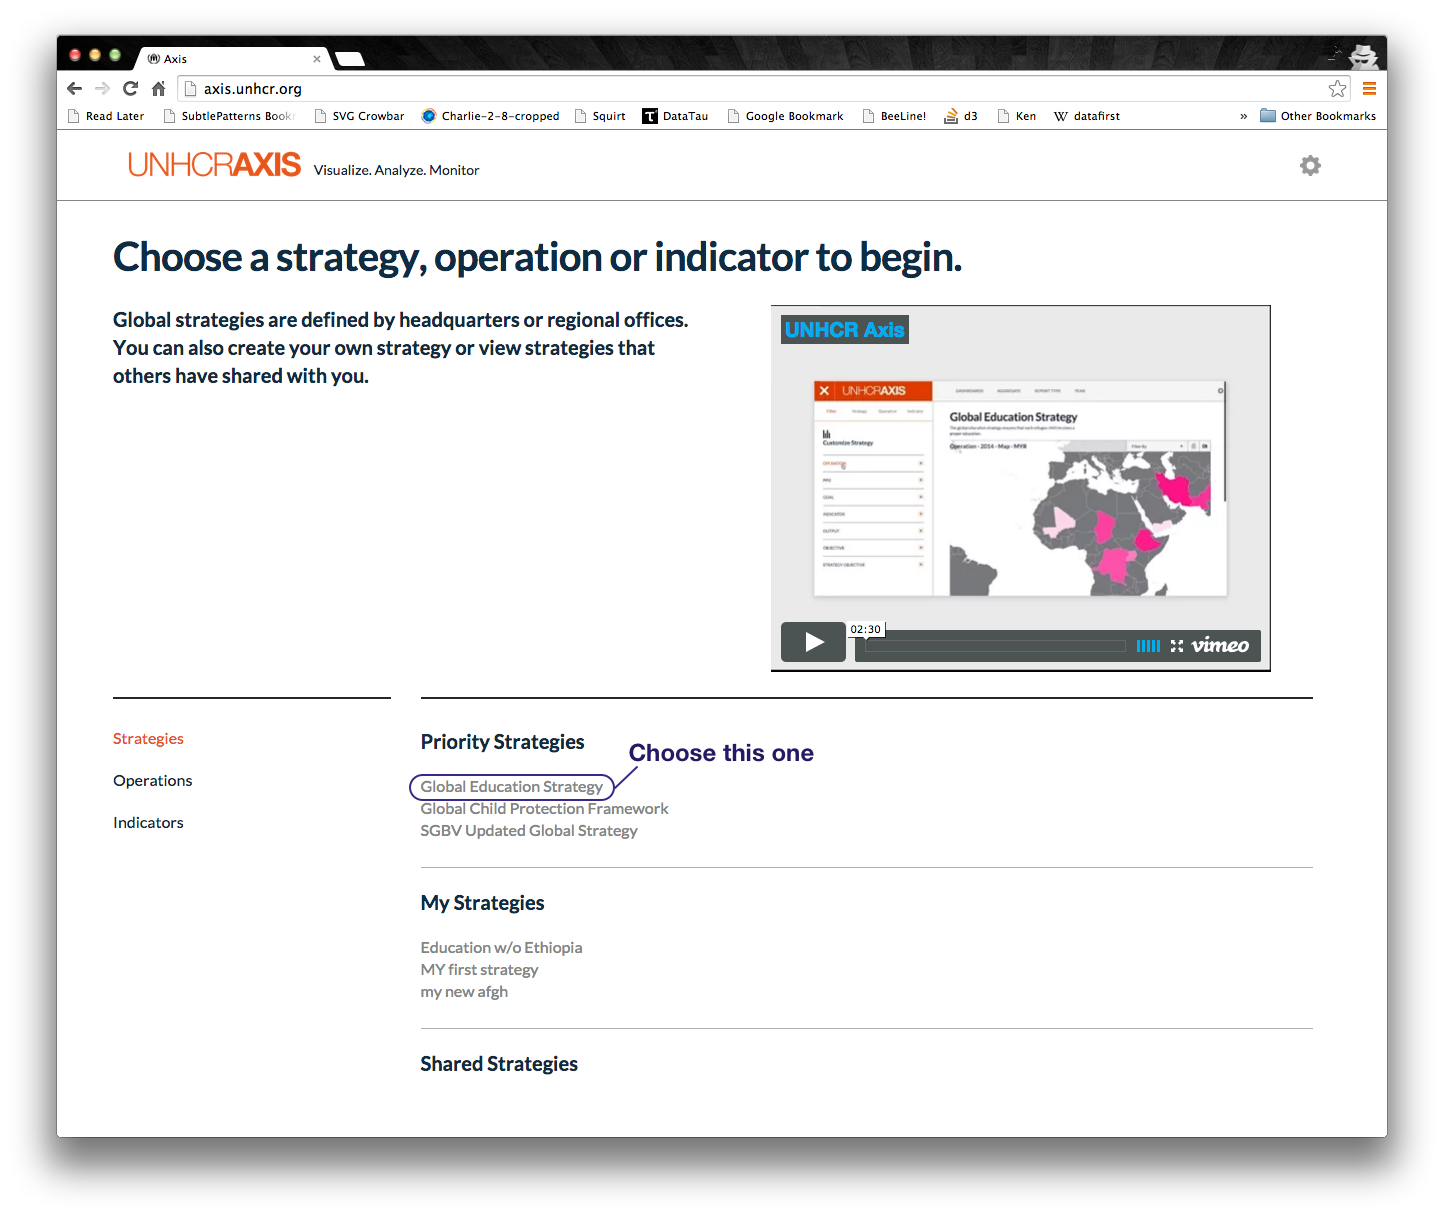Open my new afgh strategy
Screen dimensions: 1444x1216
(464, 991)
